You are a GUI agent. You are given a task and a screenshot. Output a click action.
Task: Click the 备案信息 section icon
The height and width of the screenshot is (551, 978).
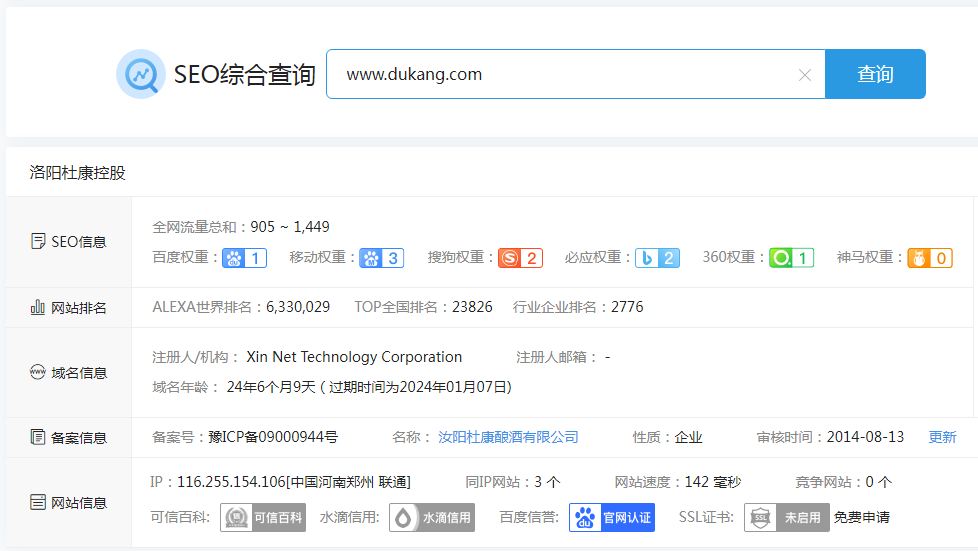point(37,437)
